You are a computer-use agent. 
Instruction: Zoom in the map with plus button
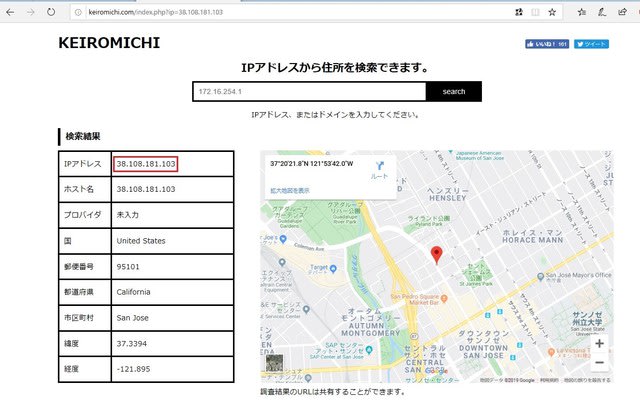pyautogui.click(x=599, y=344)
